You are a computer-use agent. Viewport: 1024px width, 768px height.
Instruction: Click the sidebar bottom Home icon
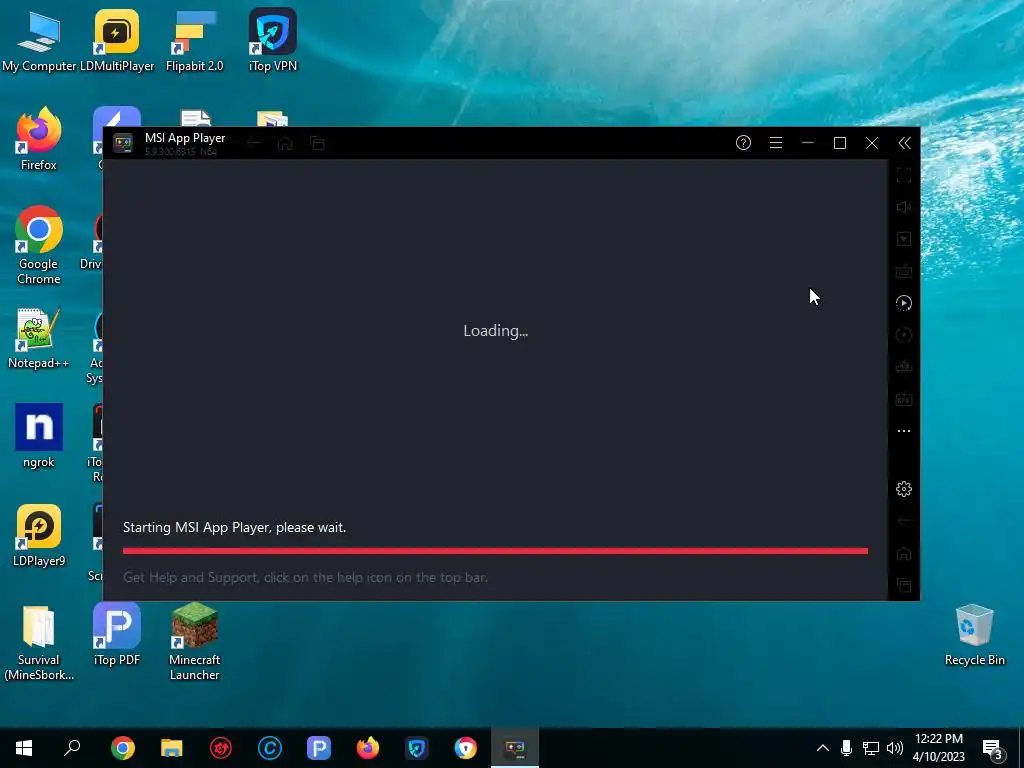tap(904, 553)
